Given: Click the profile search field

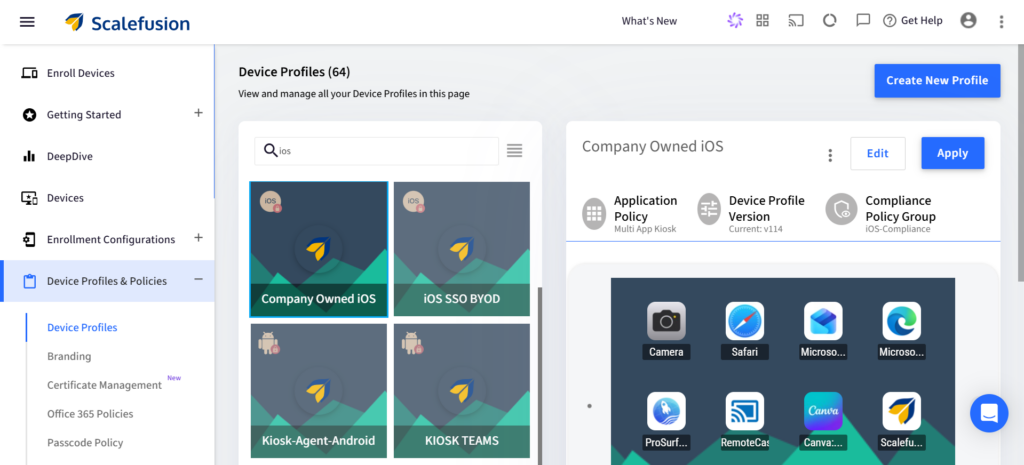Looking at the screenshot, I should pos(376,151).
